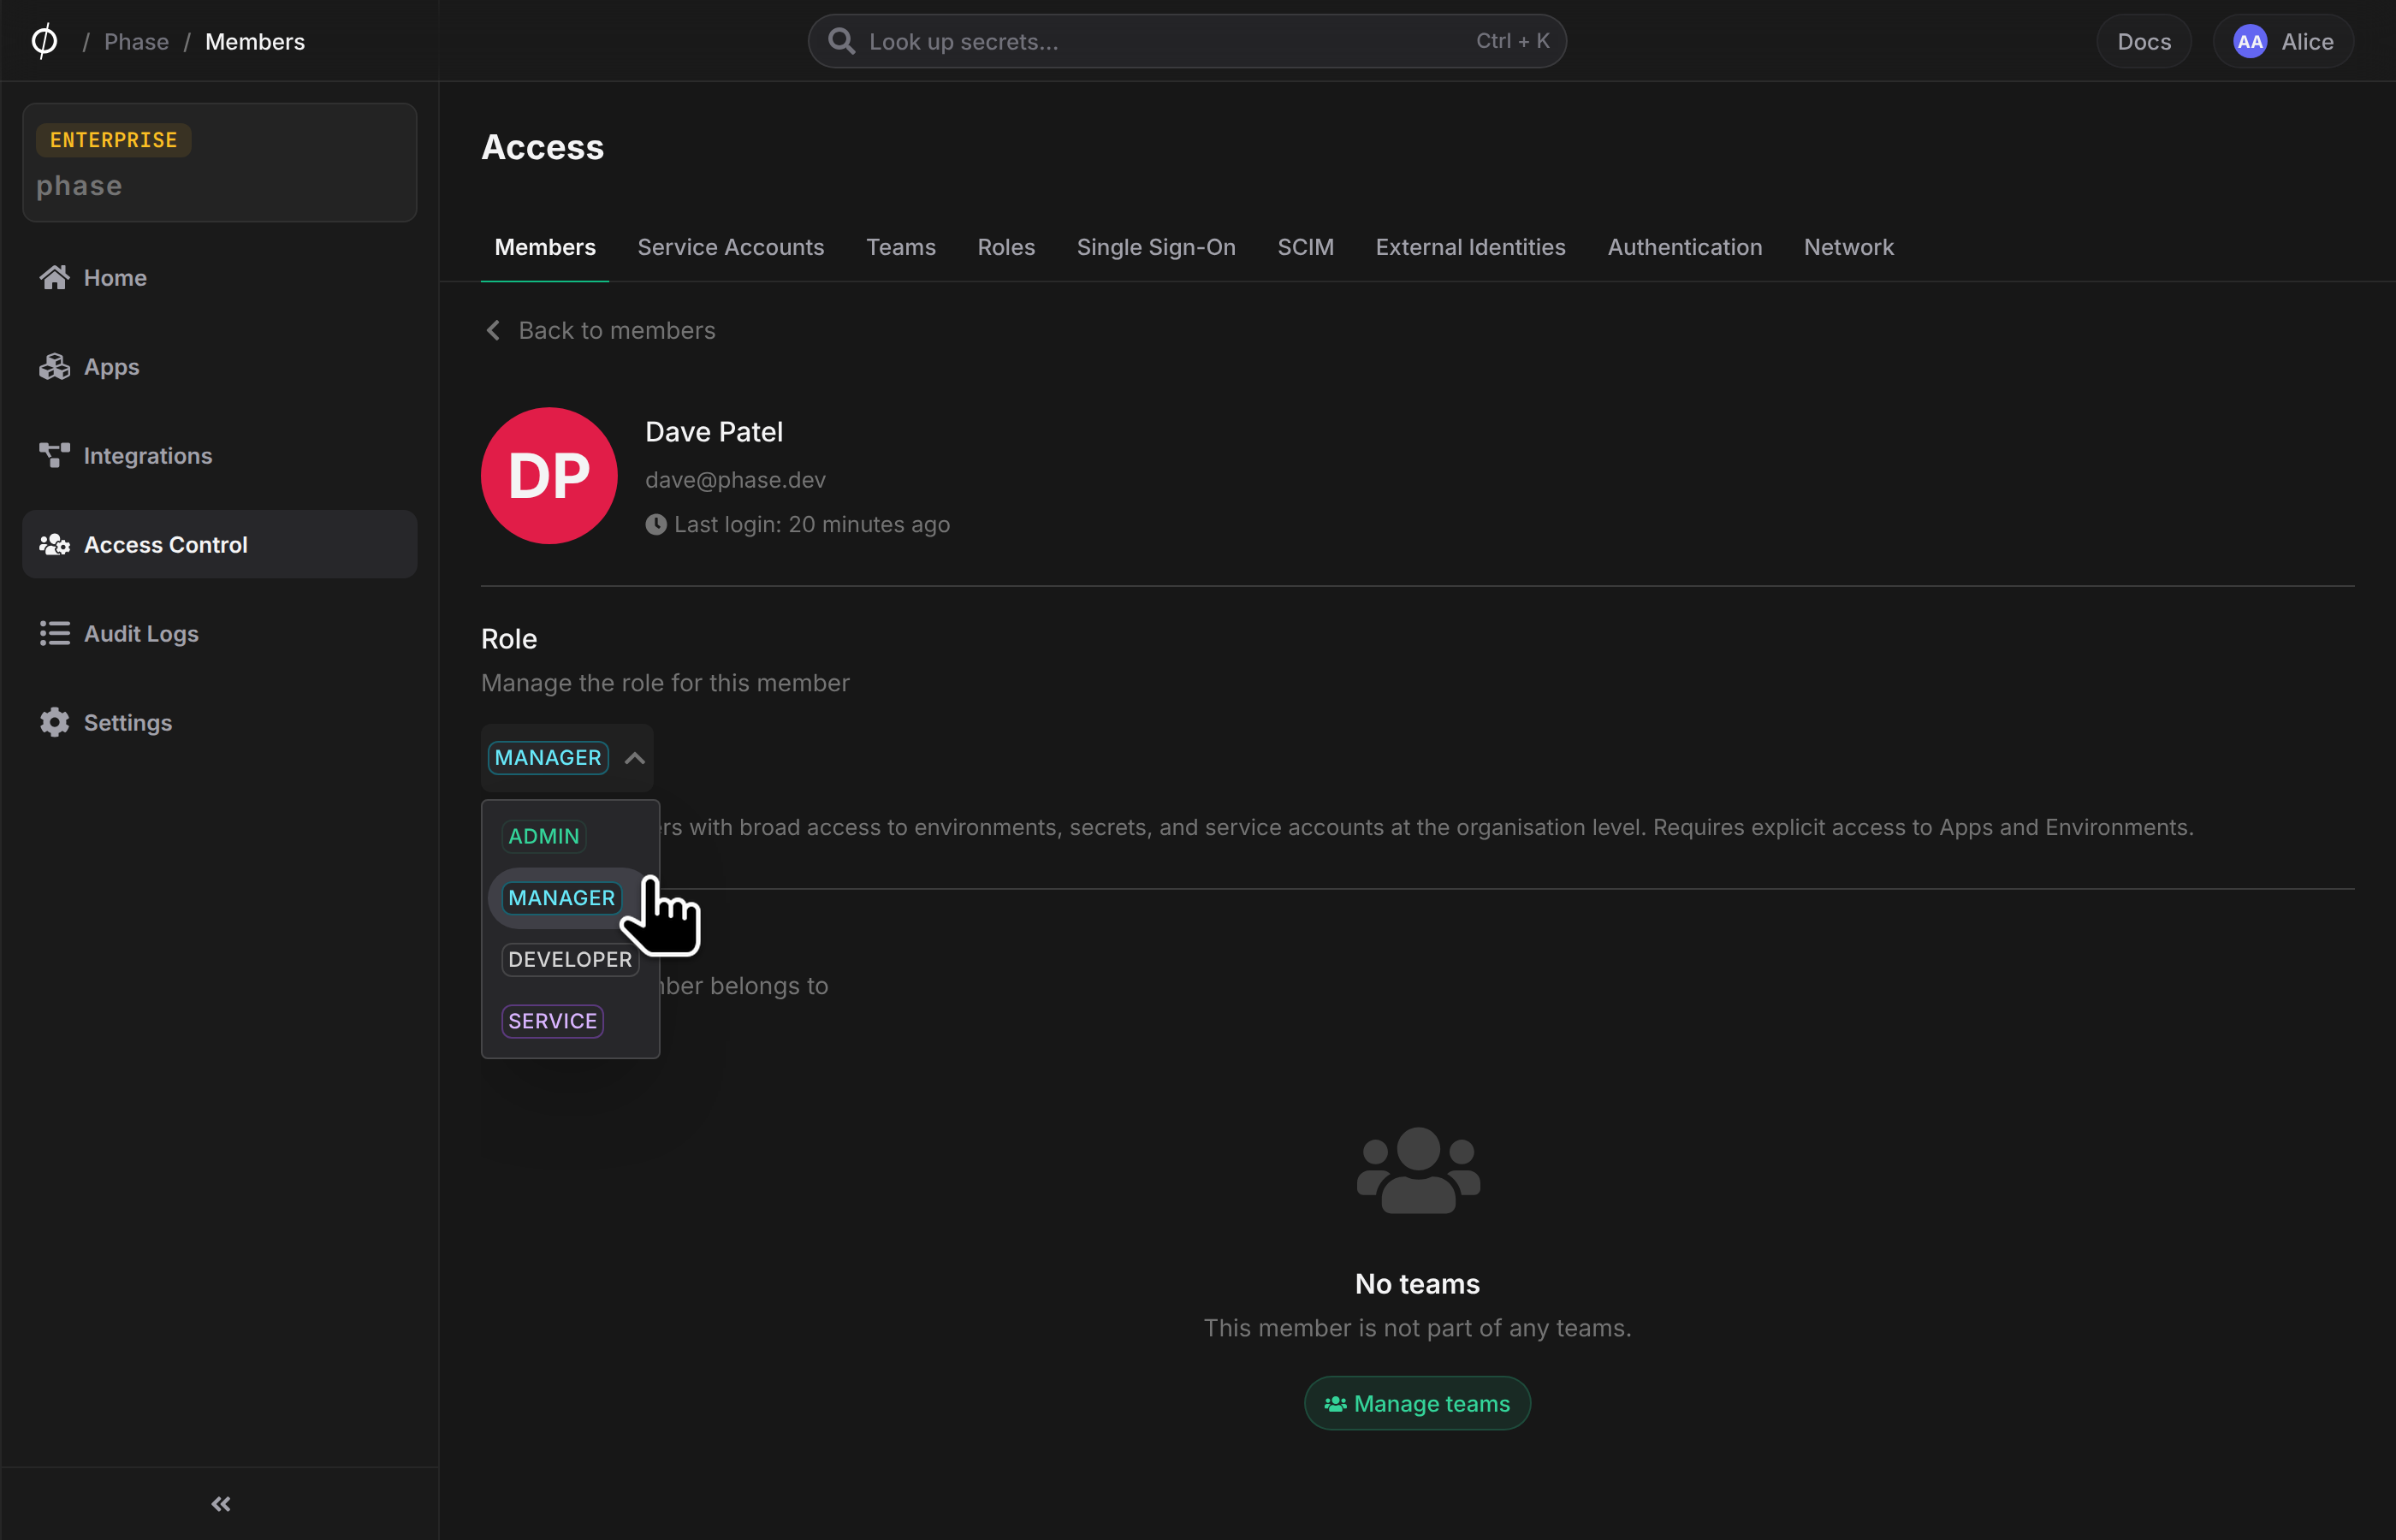Screen dimensions: 2396x1540
Task: Click the Phase logo icon in header
Action: pyautogui.click(x=44, y=41)
